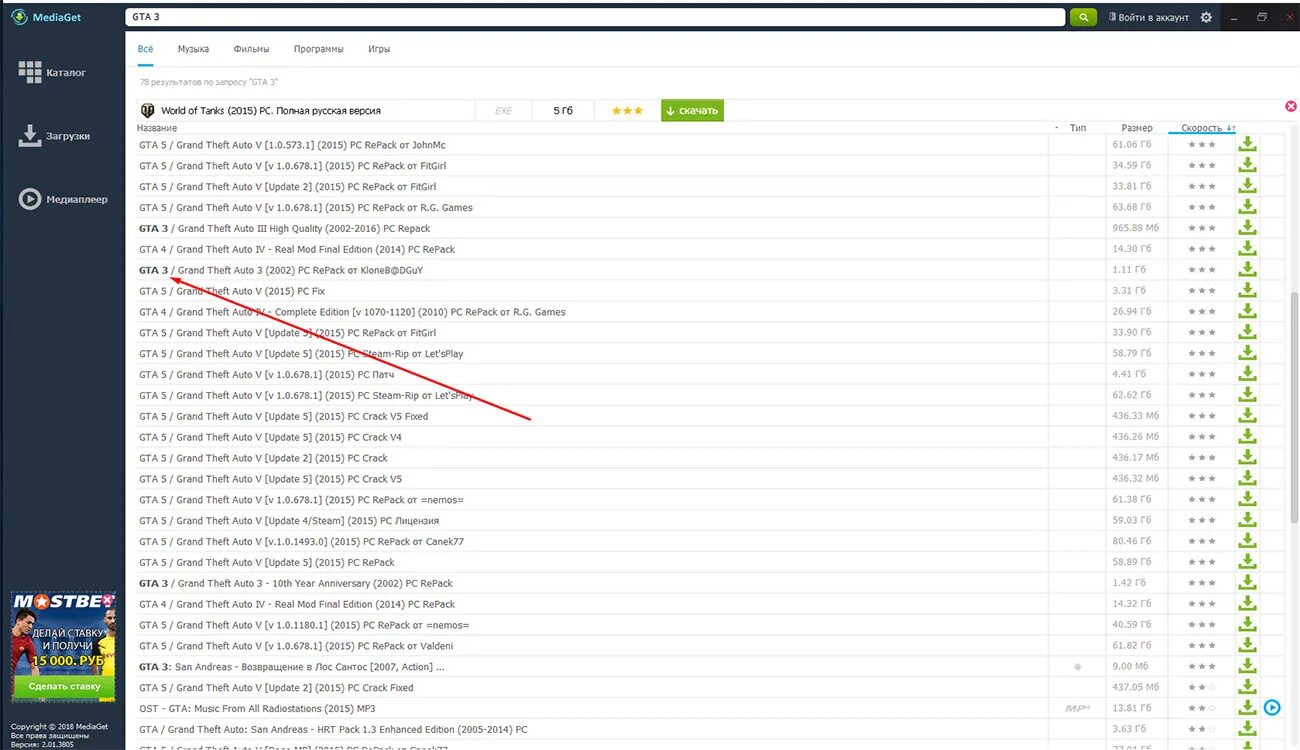Download GTA 3 High Quality (2002-2016) Repack
The height and width of the screenshot is (750, 1300).
[1247, 228]
